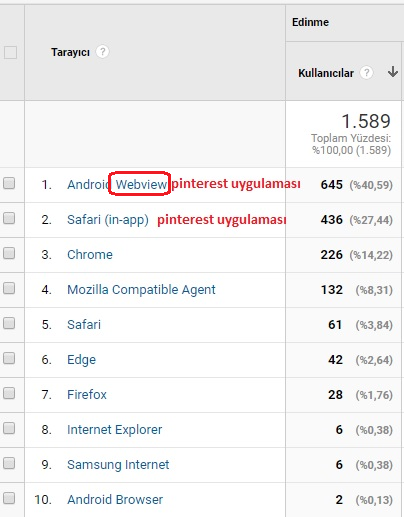The image size is (404, 517).
Task: Mark the Safari (in-app) row checkbox
Action: [9, 218]
